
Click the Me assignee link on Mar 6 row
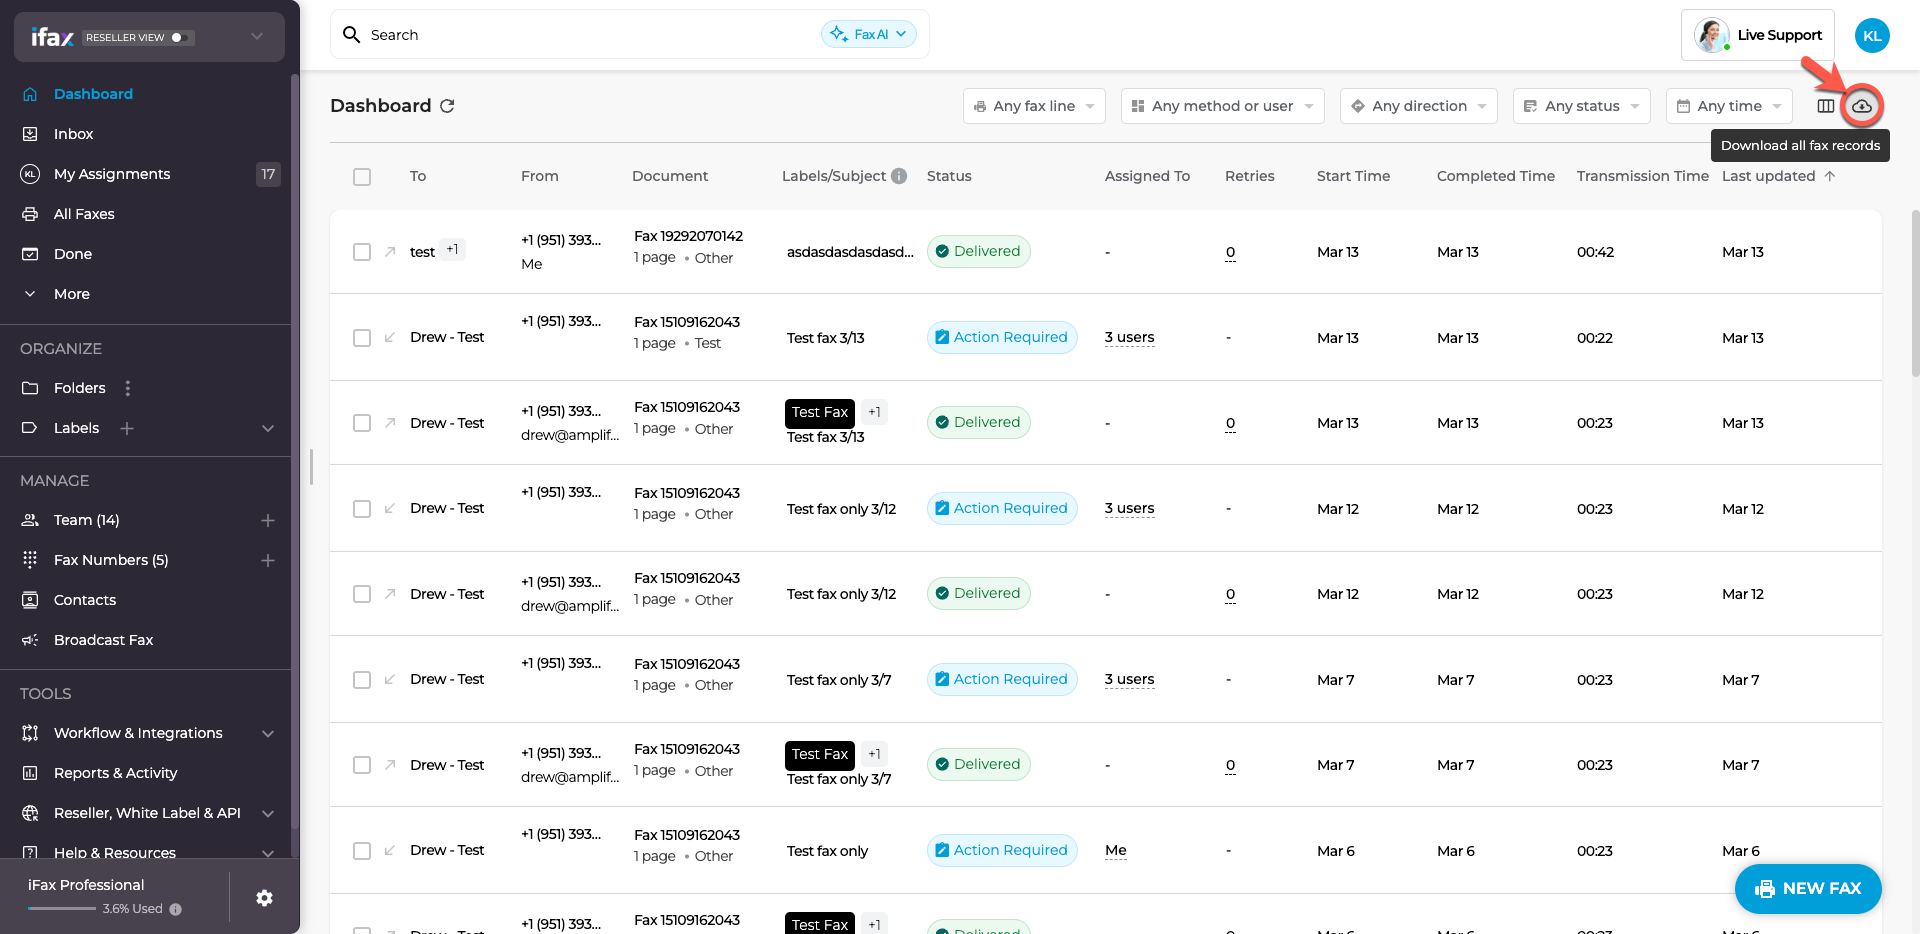pos(1116,850)
